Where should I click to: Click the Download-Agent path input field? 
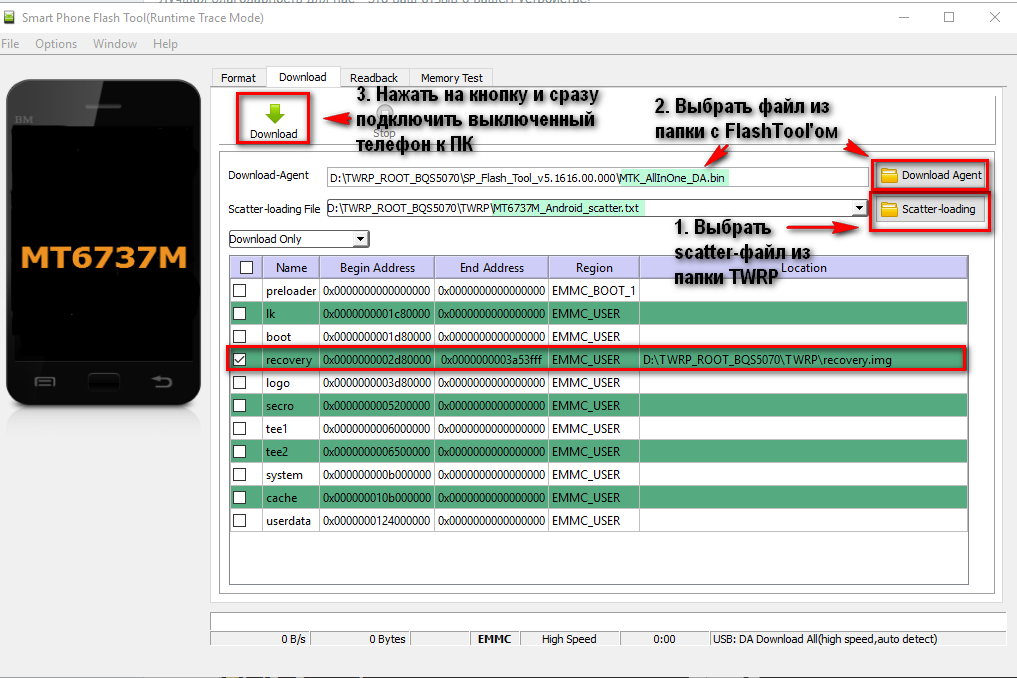pyautogui.click(x=597, y=177)
